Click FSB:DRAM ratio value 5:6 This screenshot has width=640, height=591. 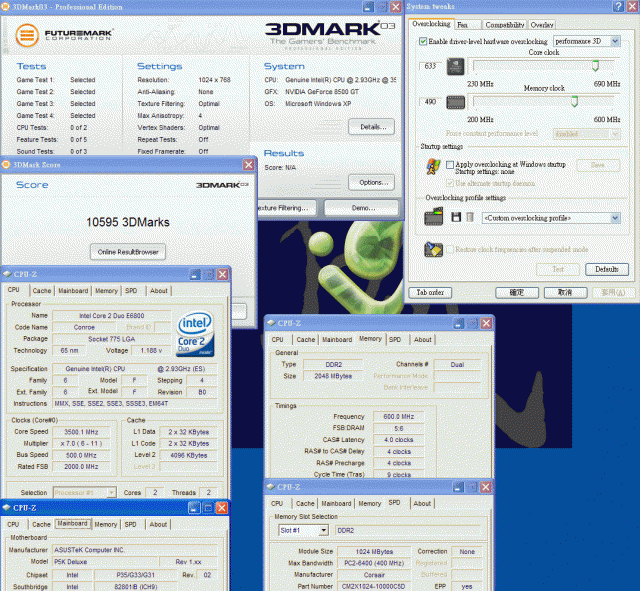398,429
